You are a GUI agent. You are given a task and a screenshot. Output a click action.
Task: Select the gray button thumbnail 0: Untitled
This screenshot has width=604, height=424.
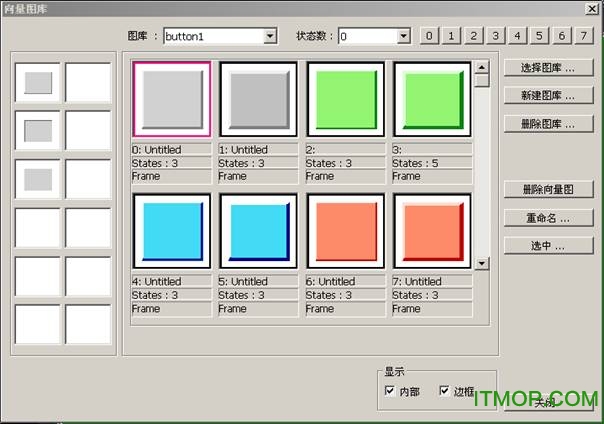pos(171,99)
